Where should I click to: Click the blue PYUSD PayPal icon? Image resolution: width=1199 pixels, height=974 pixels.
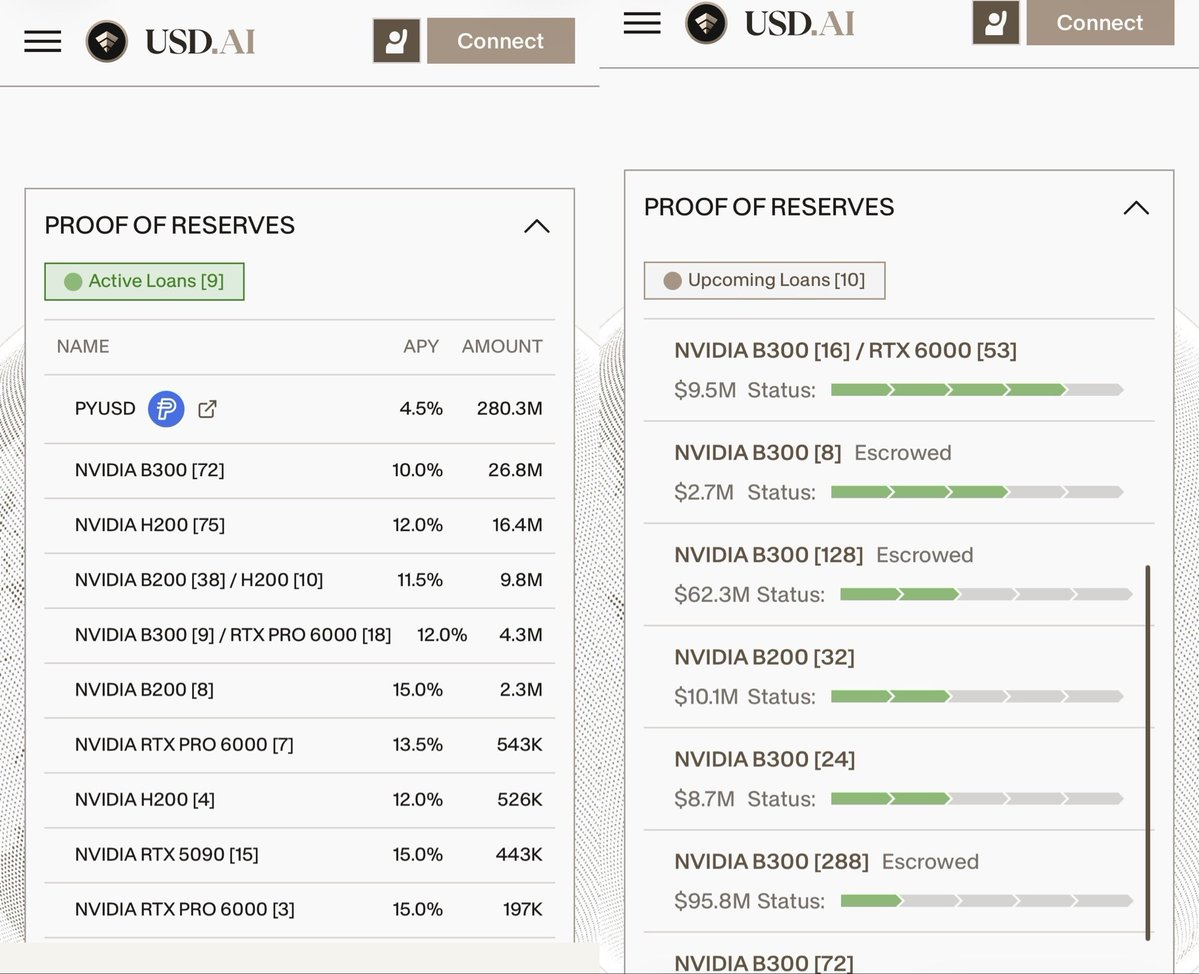click(x=166, y=409)
